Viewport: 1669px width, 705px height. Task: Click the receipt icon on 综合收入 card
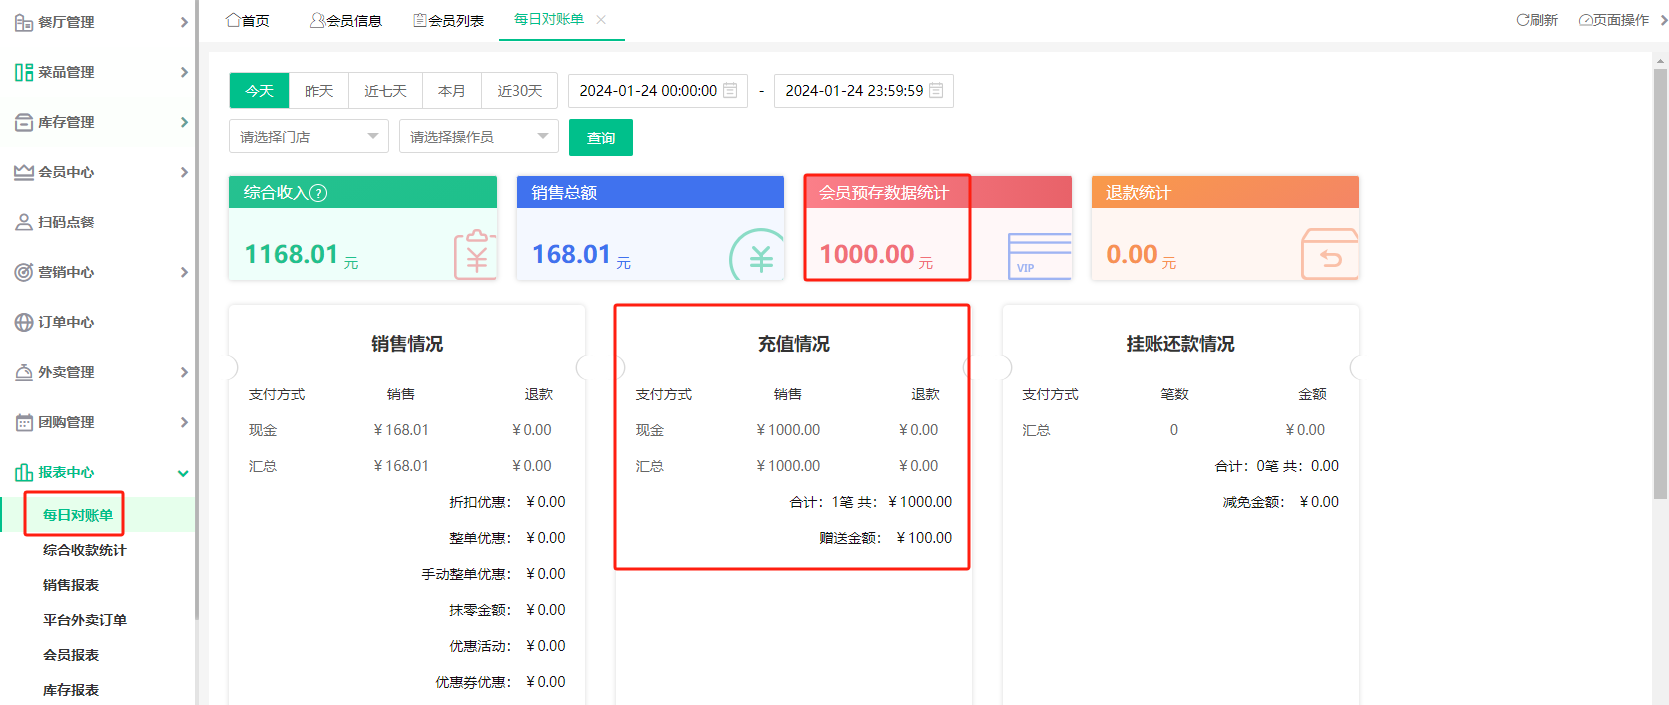(x=476, y=254)
